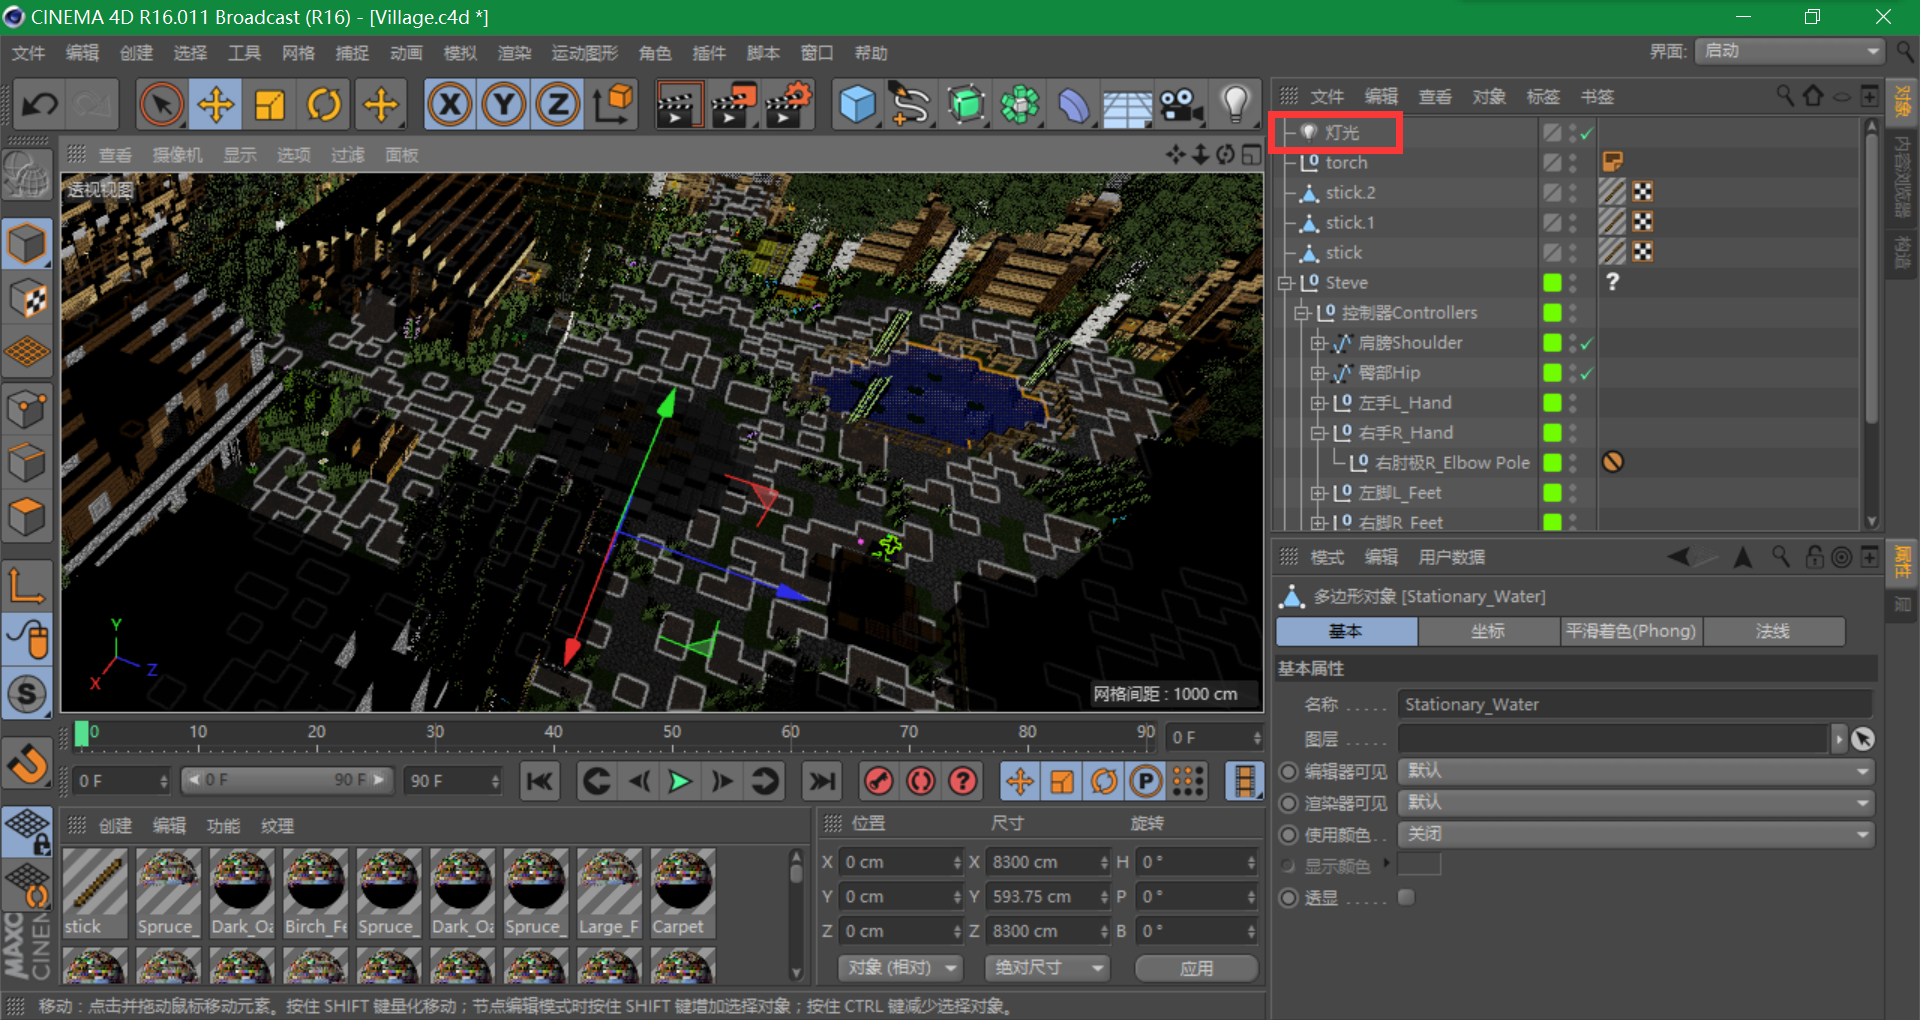
Task: Toggle the 透显 checkbox
Action: click(x=1406, y=897)
